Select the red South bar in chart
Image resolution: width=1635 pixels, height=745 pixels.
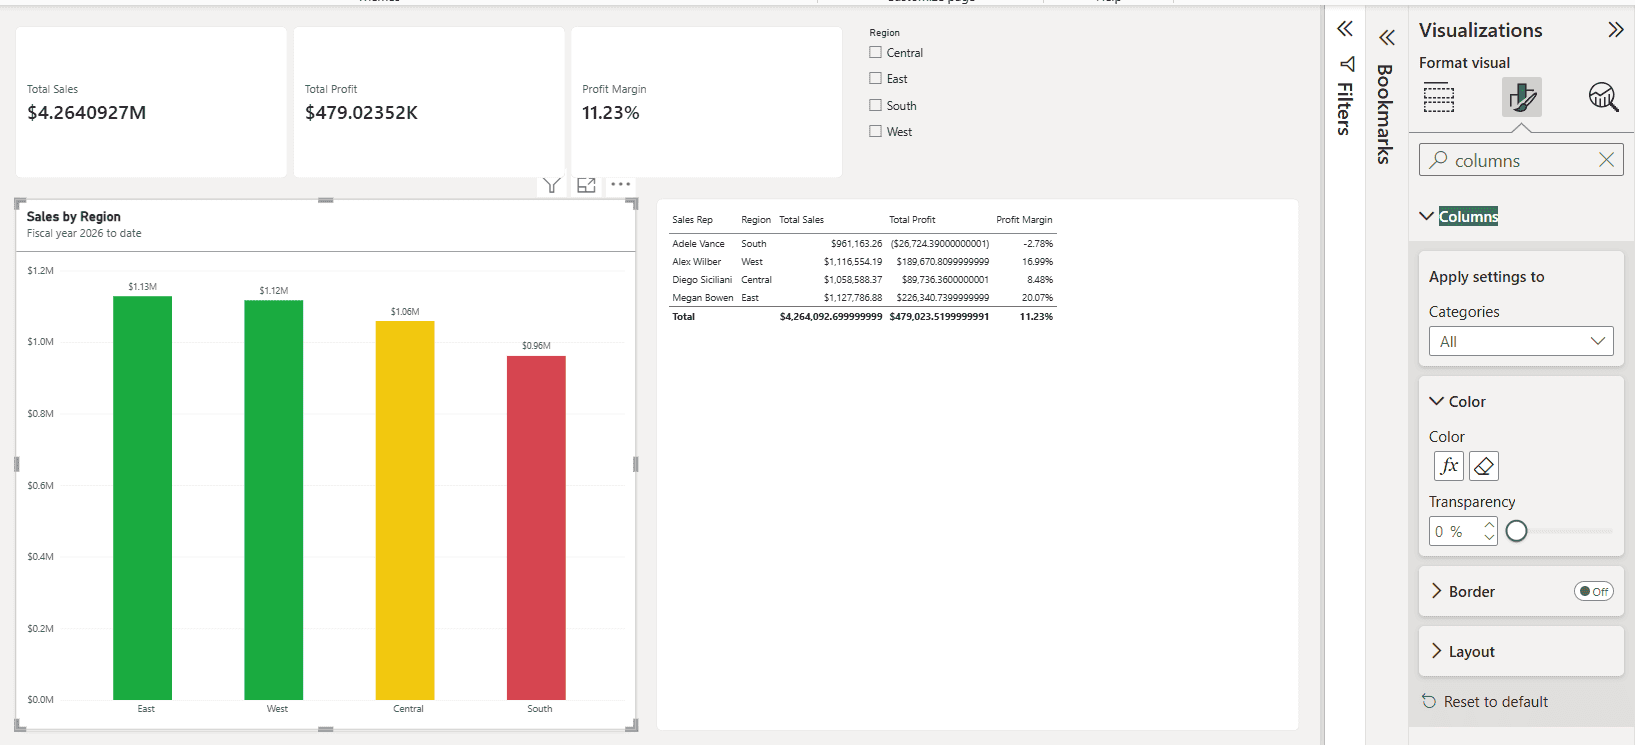[x=536, y=528]
